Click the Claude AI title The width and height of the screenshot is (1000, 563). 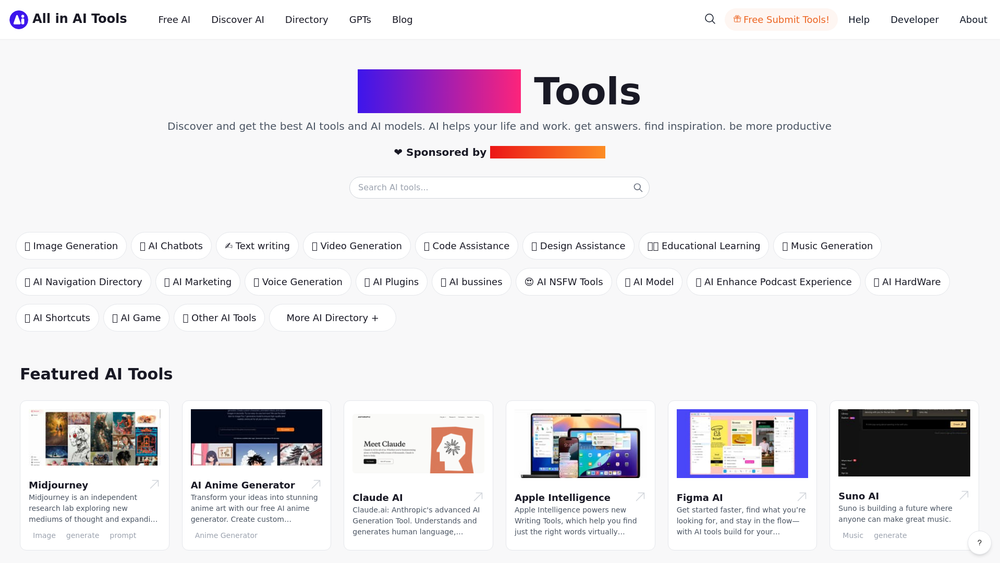click(378, 497)
